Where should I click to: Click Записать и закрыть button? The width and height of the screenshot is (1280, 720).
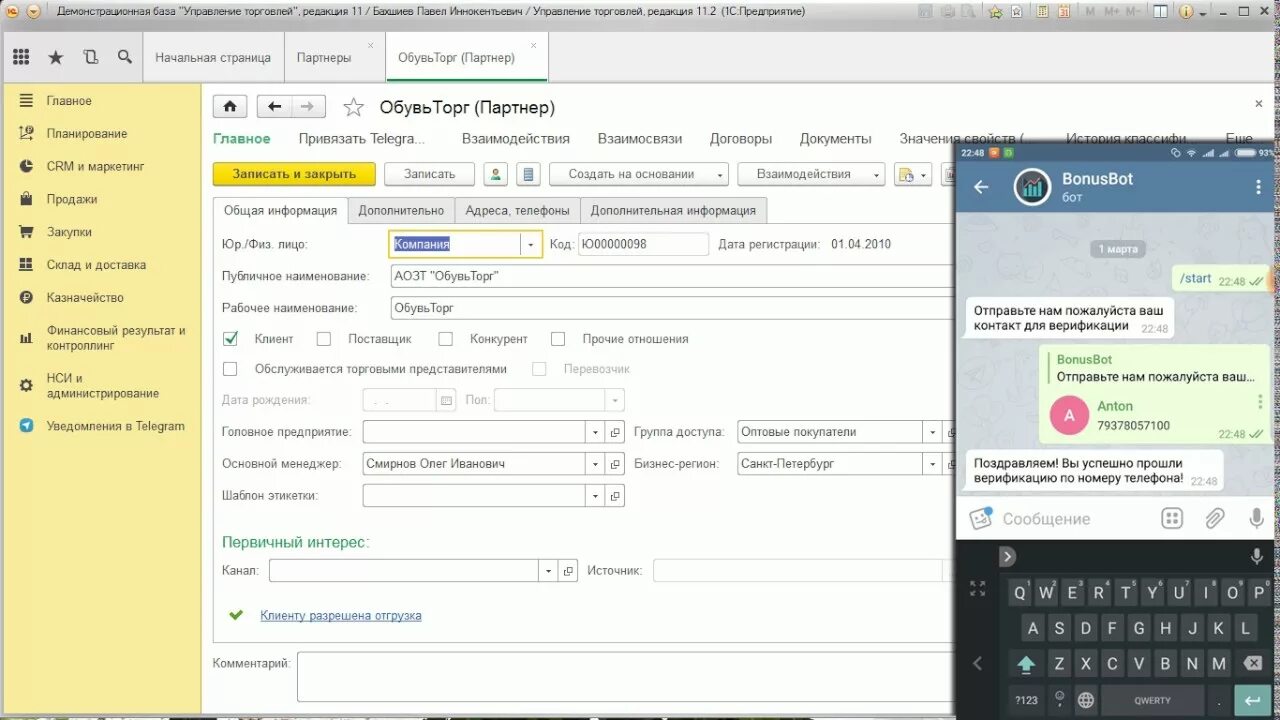(x=294, y=174)
